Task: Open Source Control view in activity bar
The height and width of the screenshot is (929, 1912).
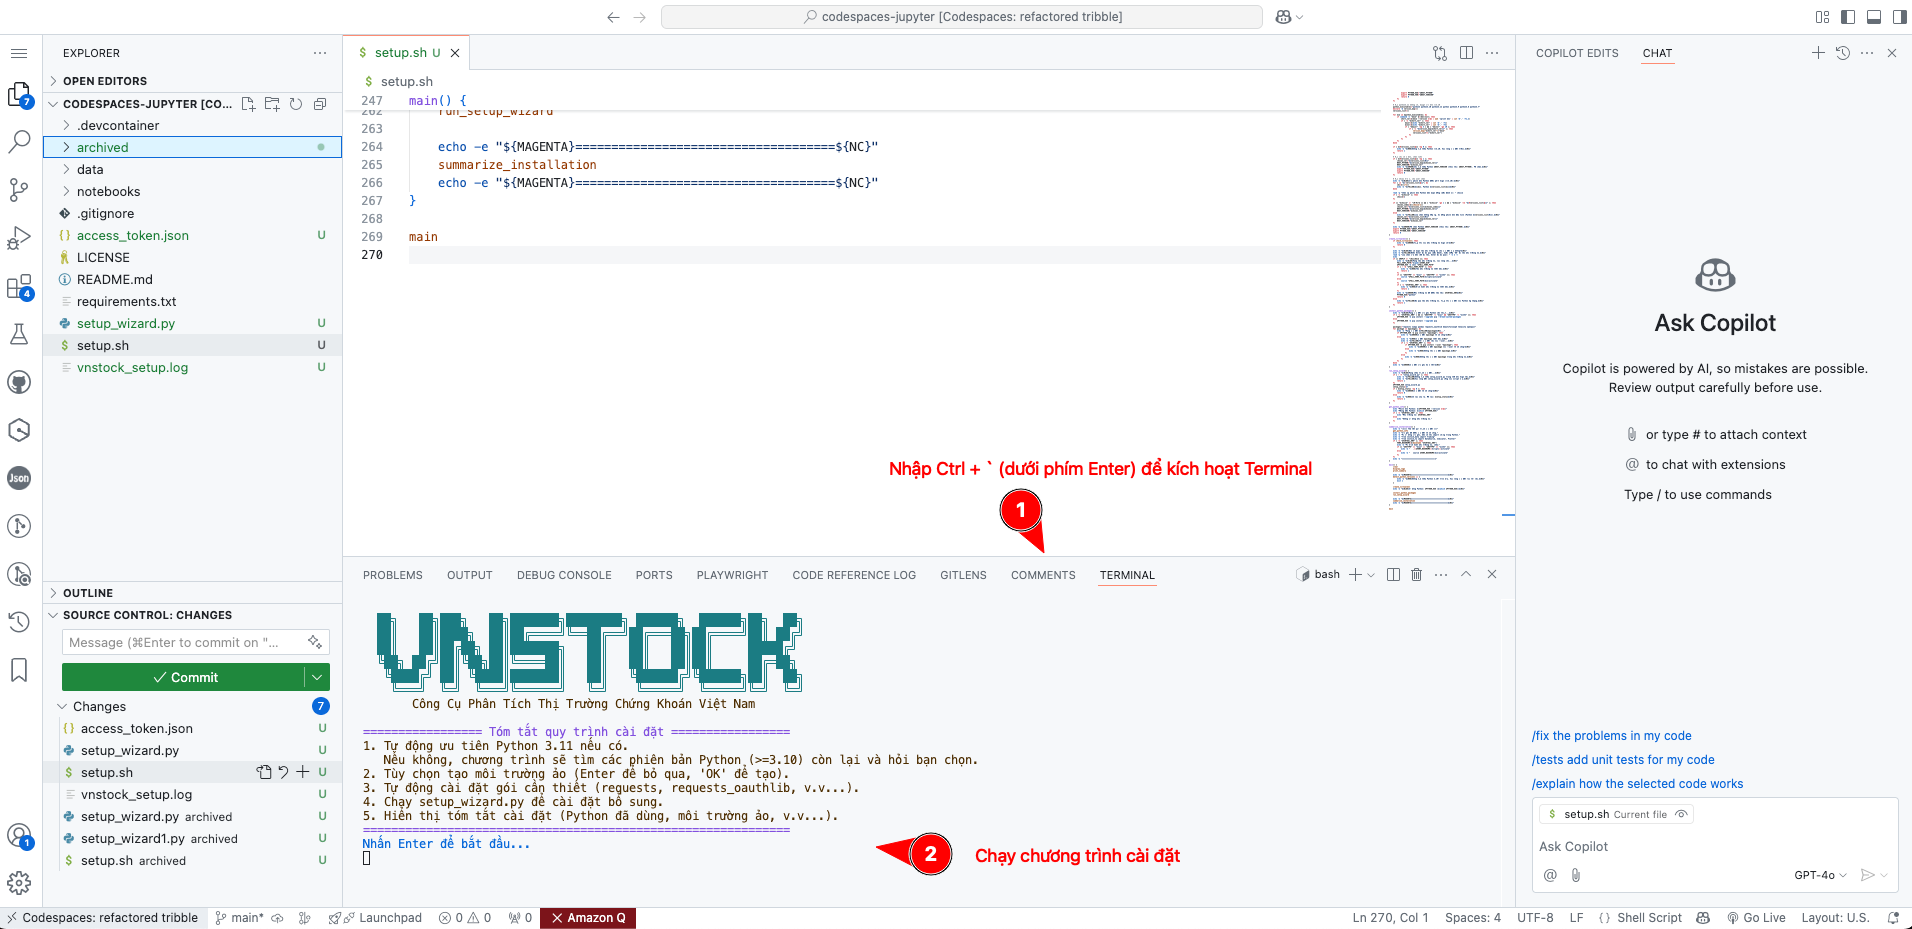Action: 19,189
